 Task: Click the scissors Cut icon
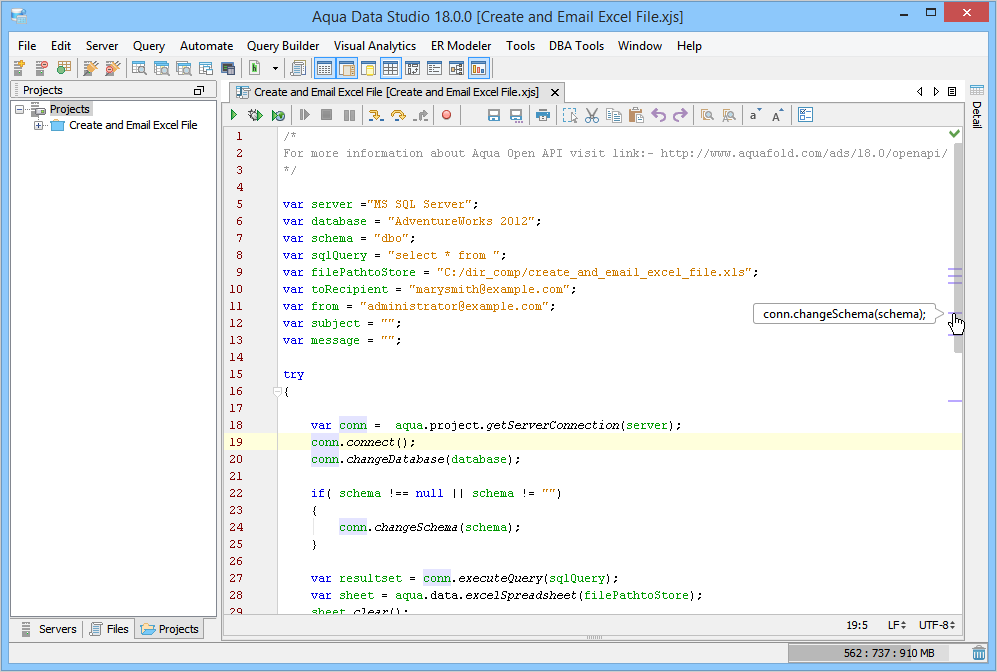592,116
